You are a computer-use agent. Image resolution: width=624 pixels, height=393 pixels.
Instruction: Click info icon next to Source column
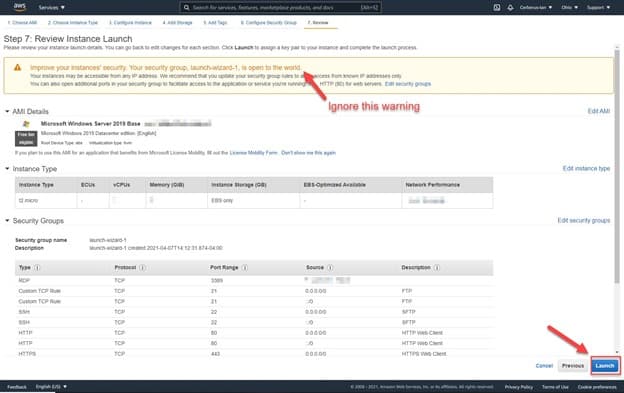coord(330,267)
